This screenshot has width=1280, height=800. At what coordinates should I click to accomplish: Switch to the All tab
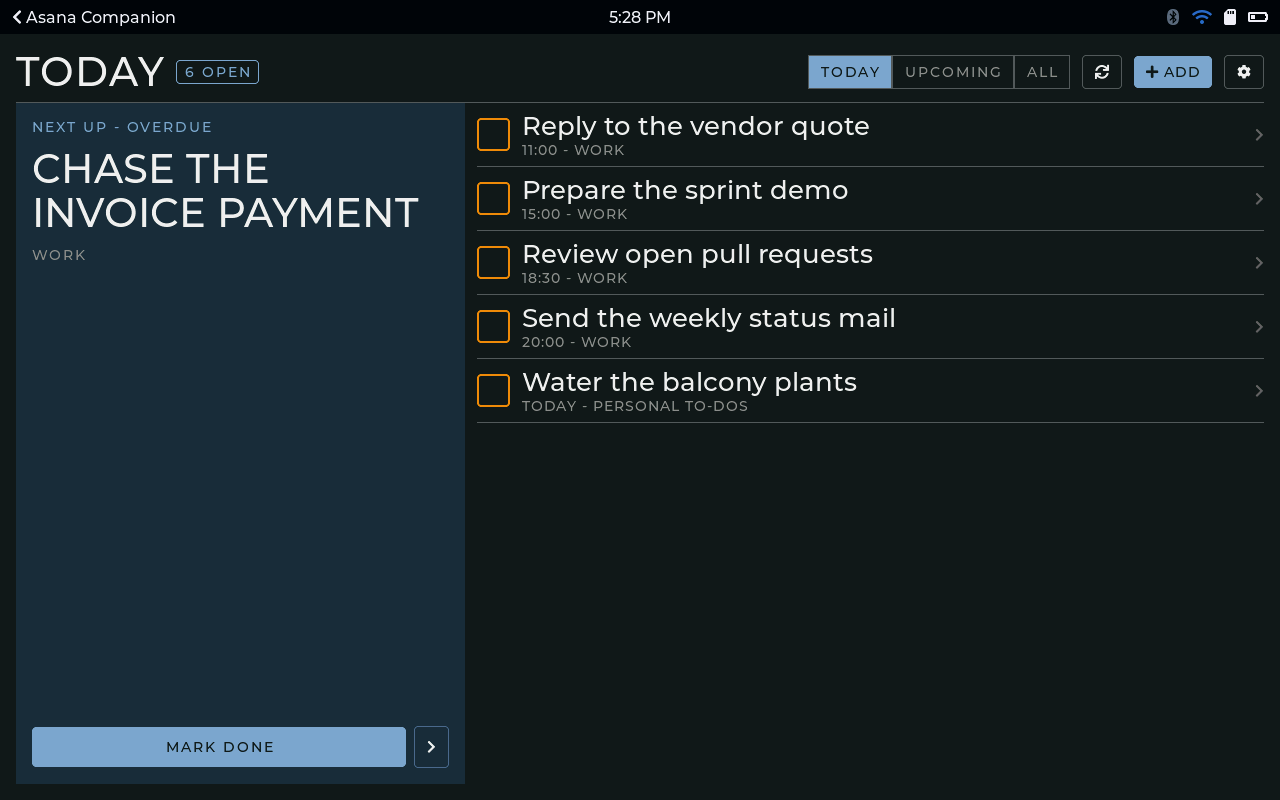[1042, 72]
